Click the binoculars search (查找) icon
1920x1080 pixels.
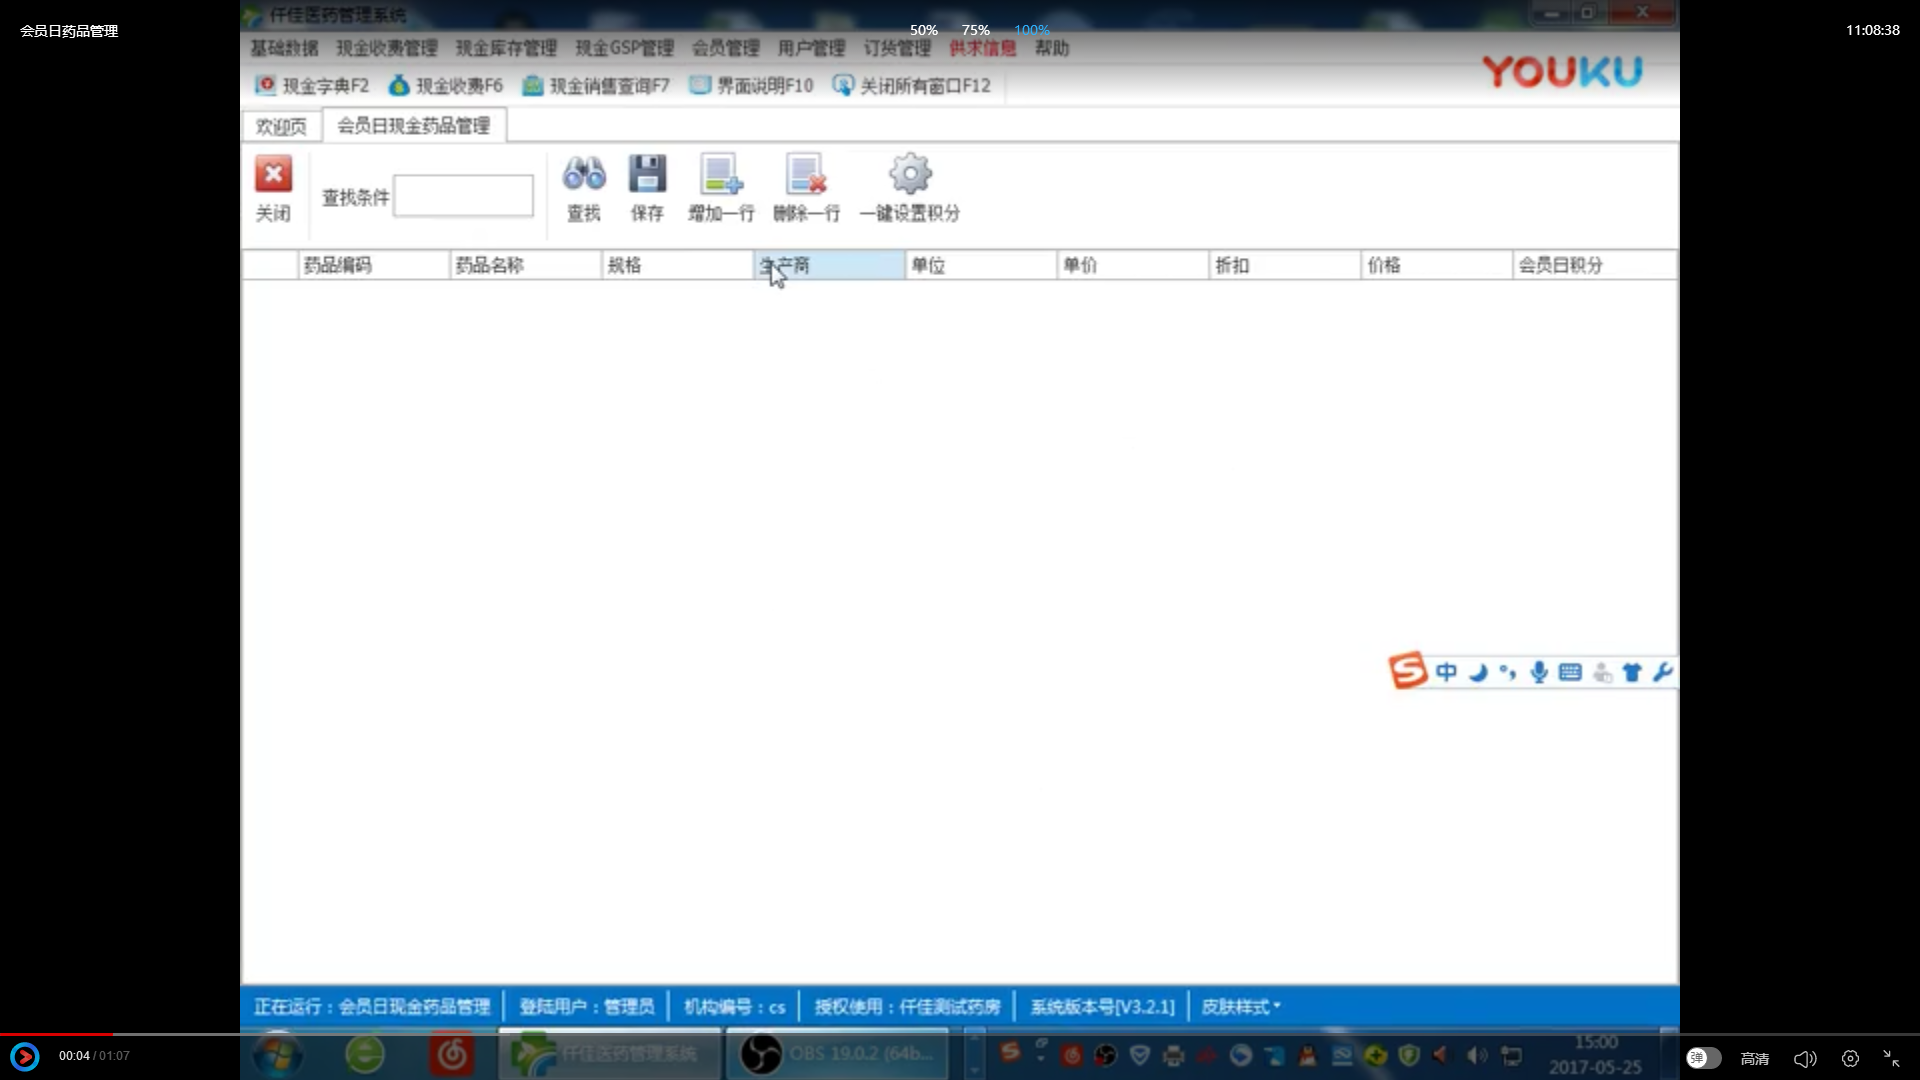(584, 175)
